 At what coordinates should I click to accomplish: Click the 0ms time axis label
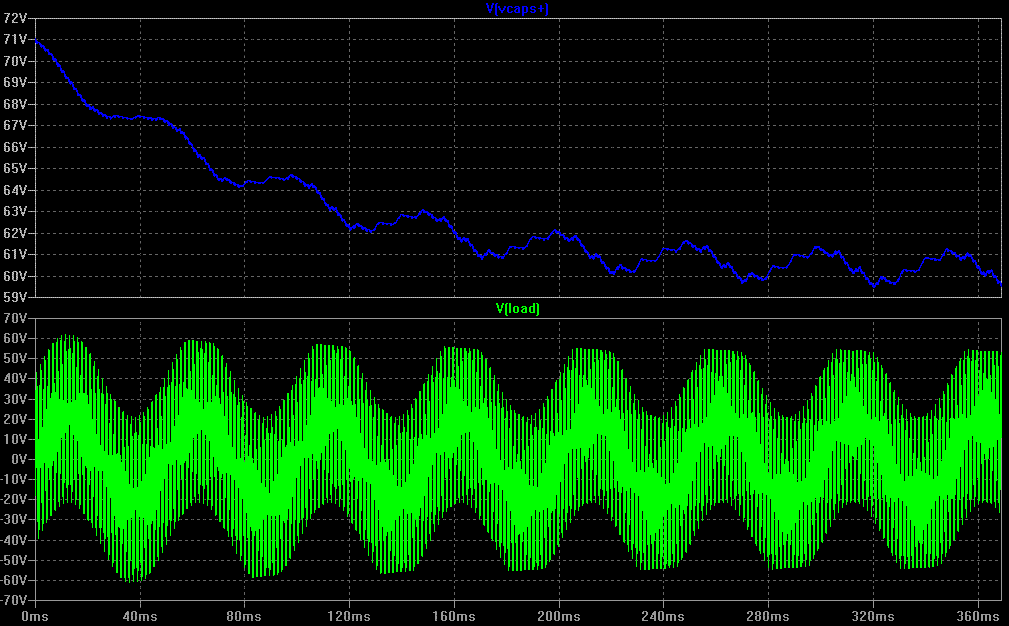[x=35, y=616]
